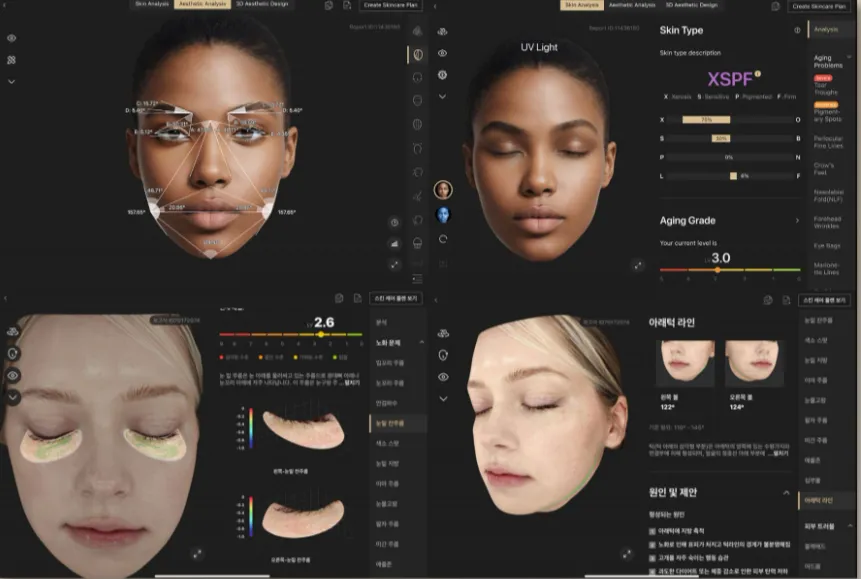Screen dimensions: 861x579
Task: Click 3D layers icon in UV Light panel
Action: pos(442,31)
